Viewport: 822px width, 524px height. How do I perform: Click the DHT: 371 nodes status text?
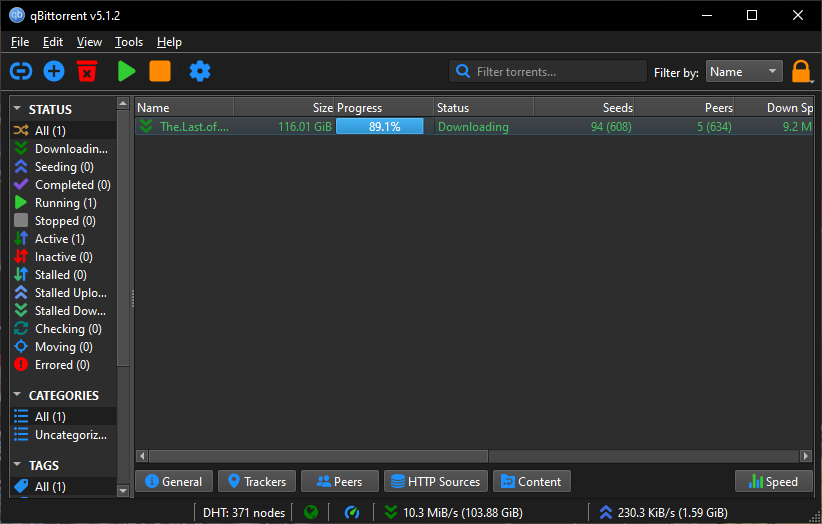[x=244, y=512]
